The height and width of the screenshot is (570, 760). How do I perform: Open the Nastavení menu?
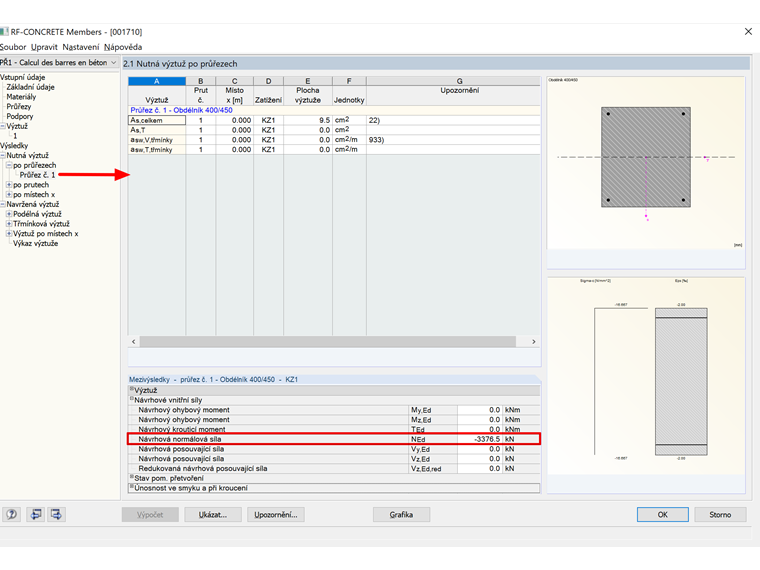point(80,47)
